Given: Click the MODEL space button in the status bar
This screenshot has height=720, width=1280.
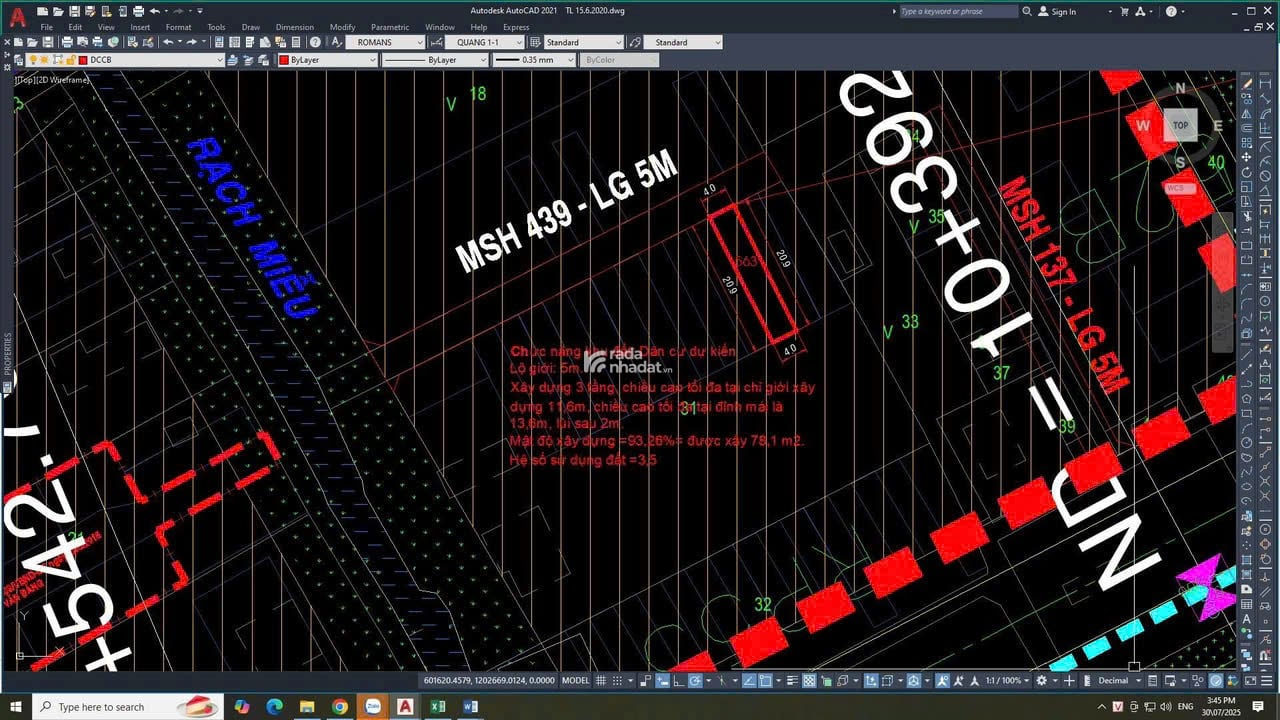Looking at the screenshot, I should (x=575, y=681).
